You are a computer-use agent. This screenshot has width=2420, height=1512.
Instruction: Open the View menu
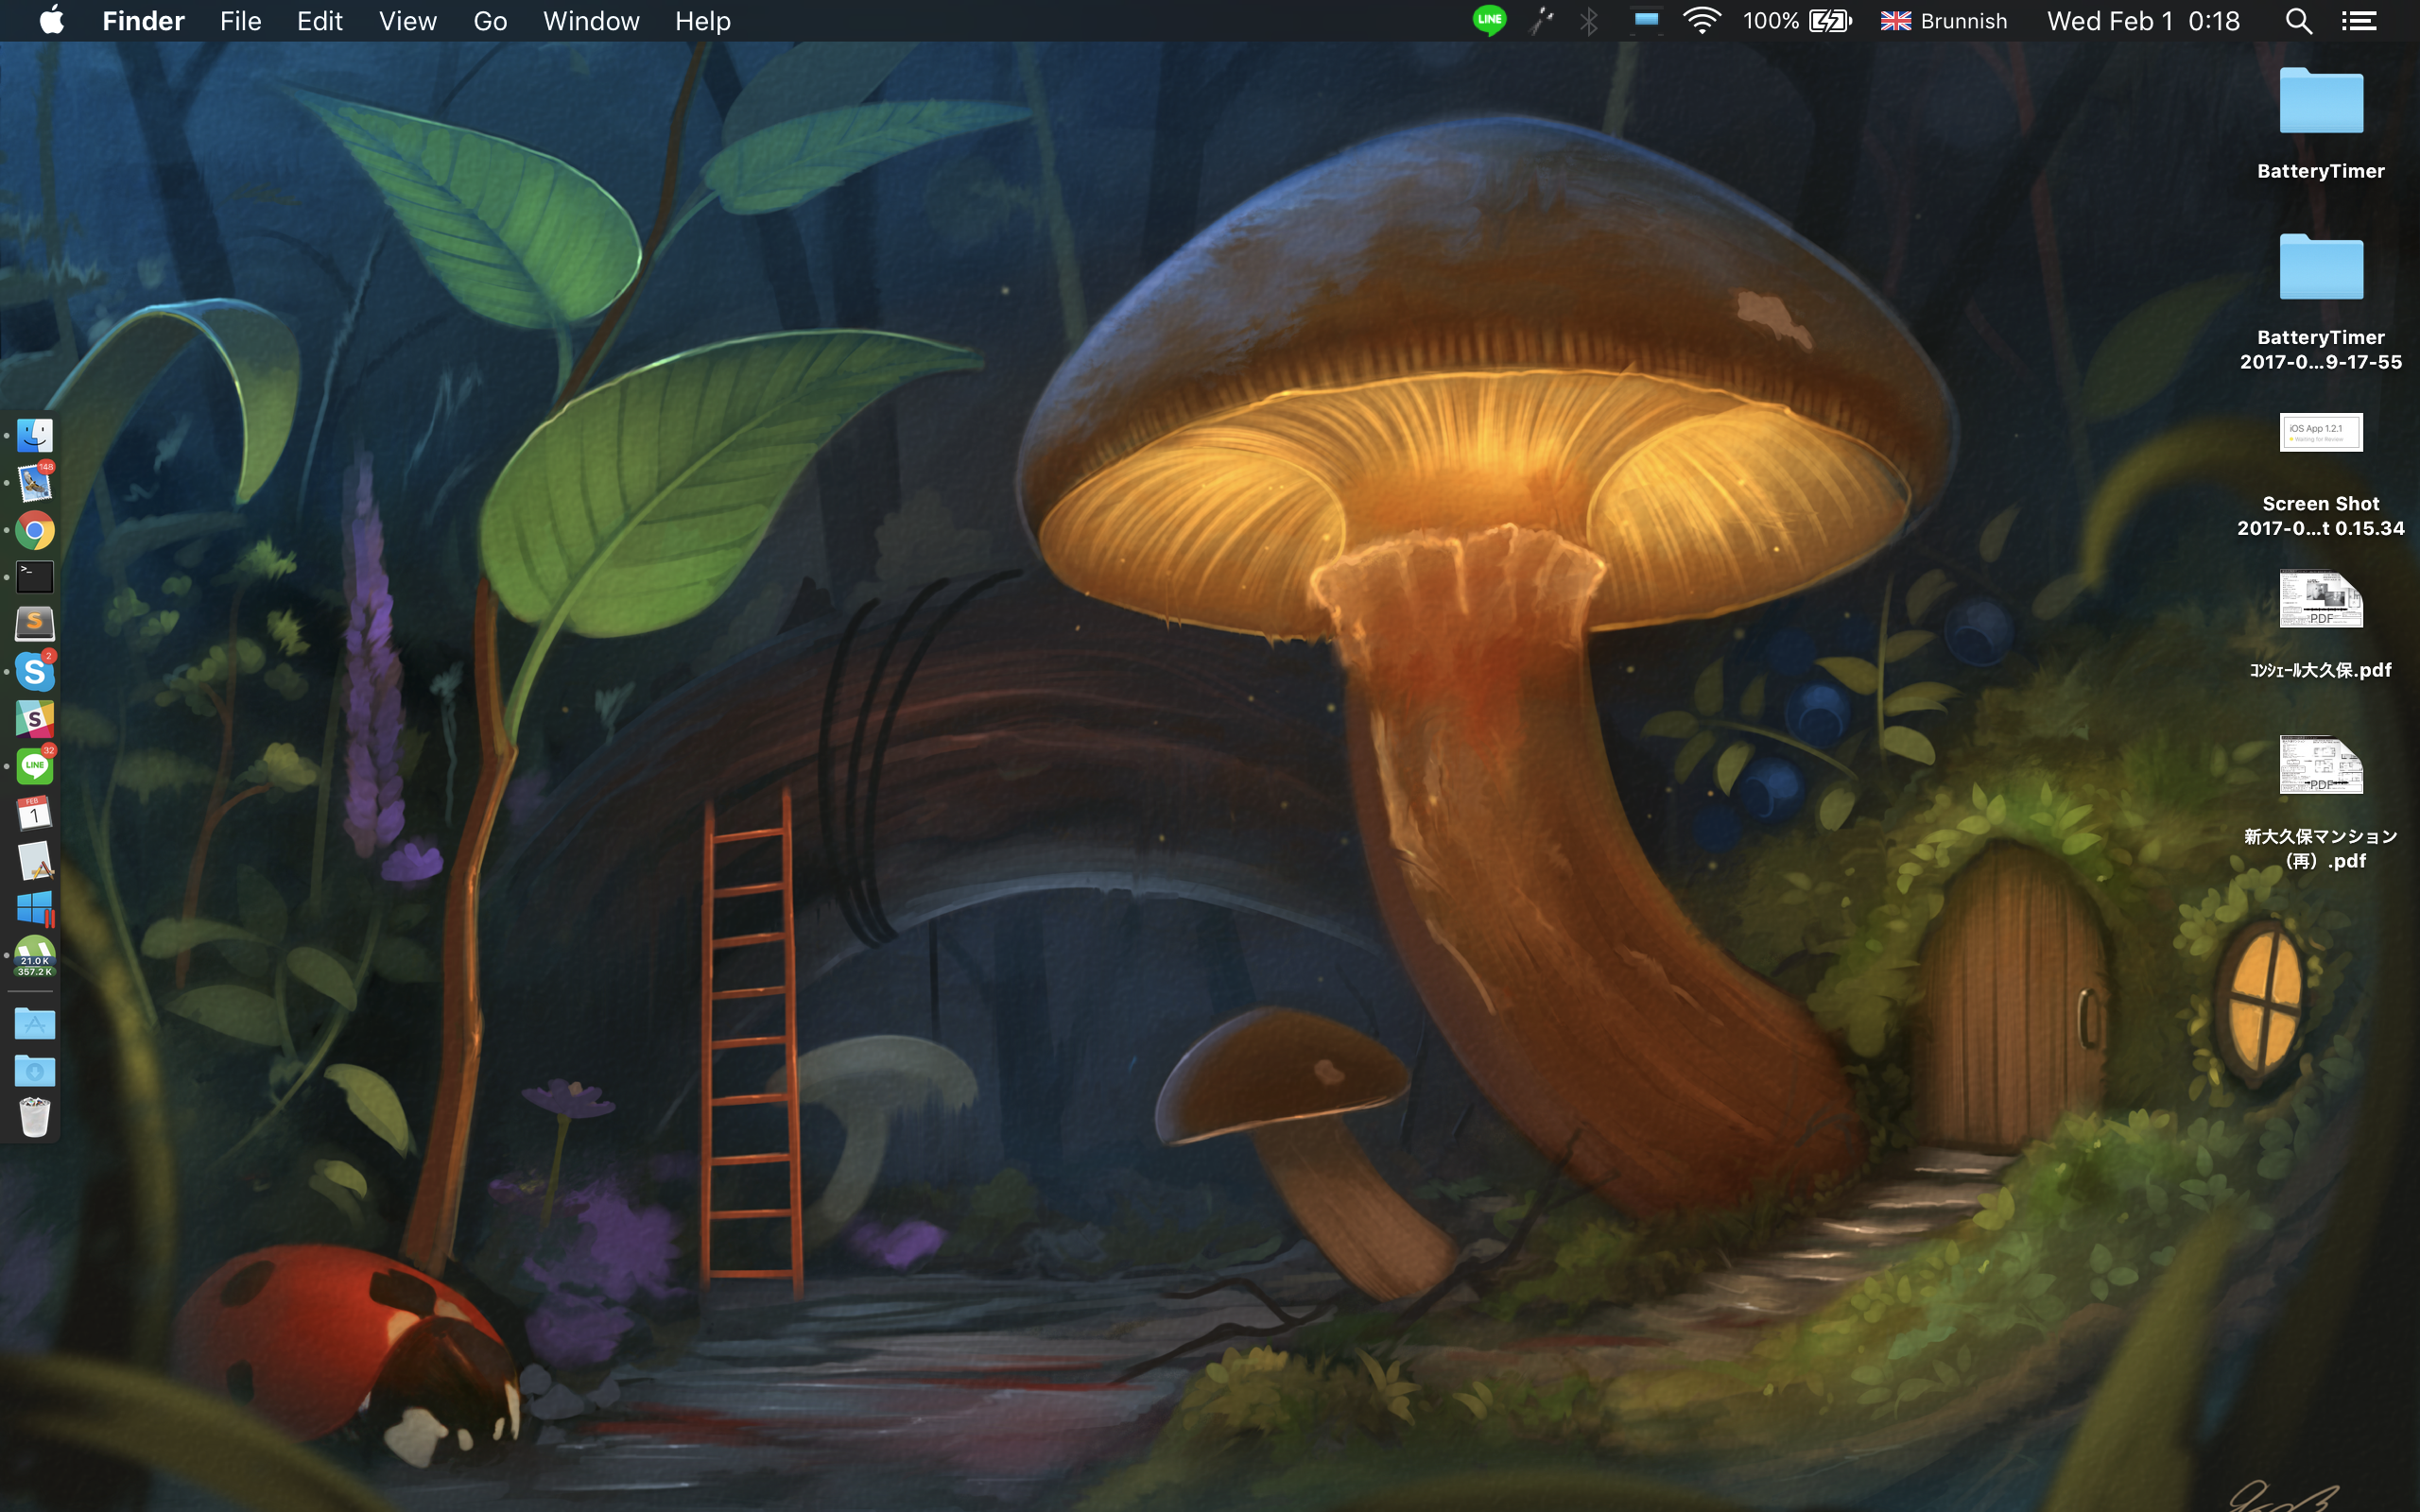click(x=407, y=21)
